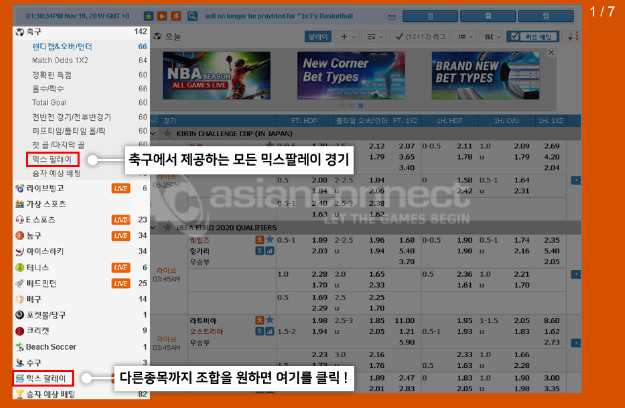Click the Beach Soccer palm icon
The width and height of the screenshot is (625, 408).
tap(20, 347)
